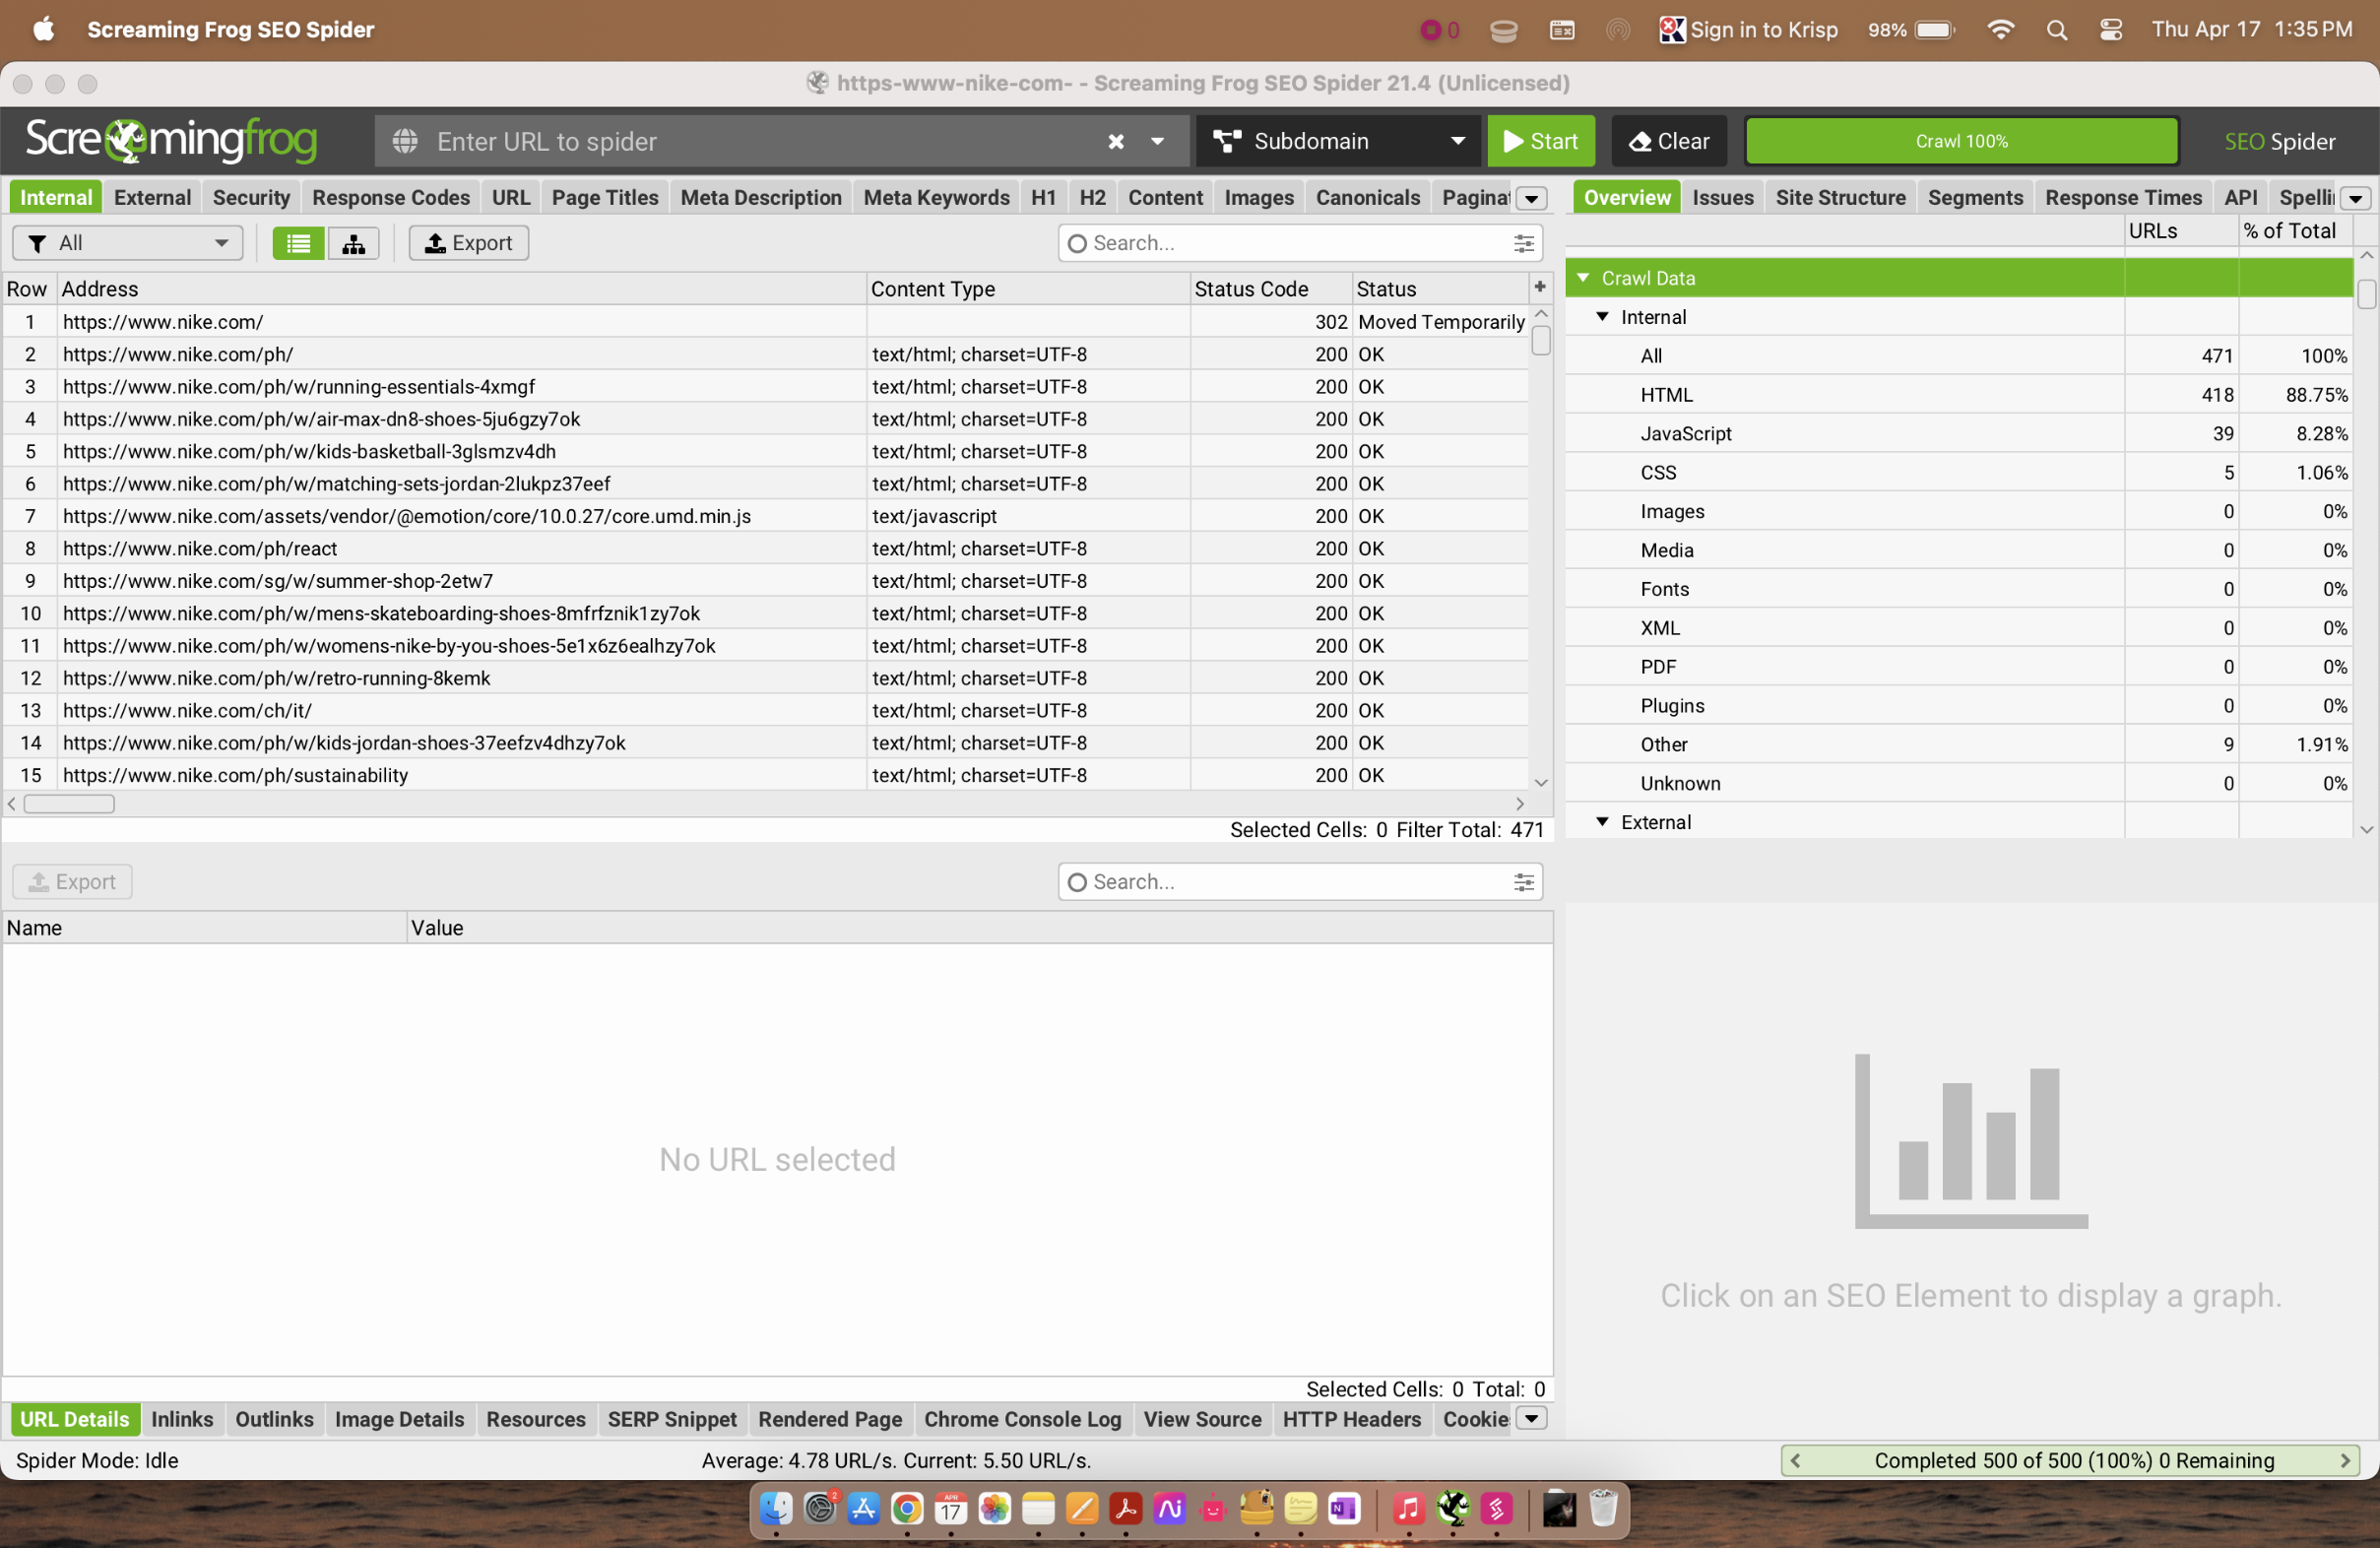Screen dimensions: 2380x1548
Task: Open the Inlinks bottom tab
Action: [182, 1419]
